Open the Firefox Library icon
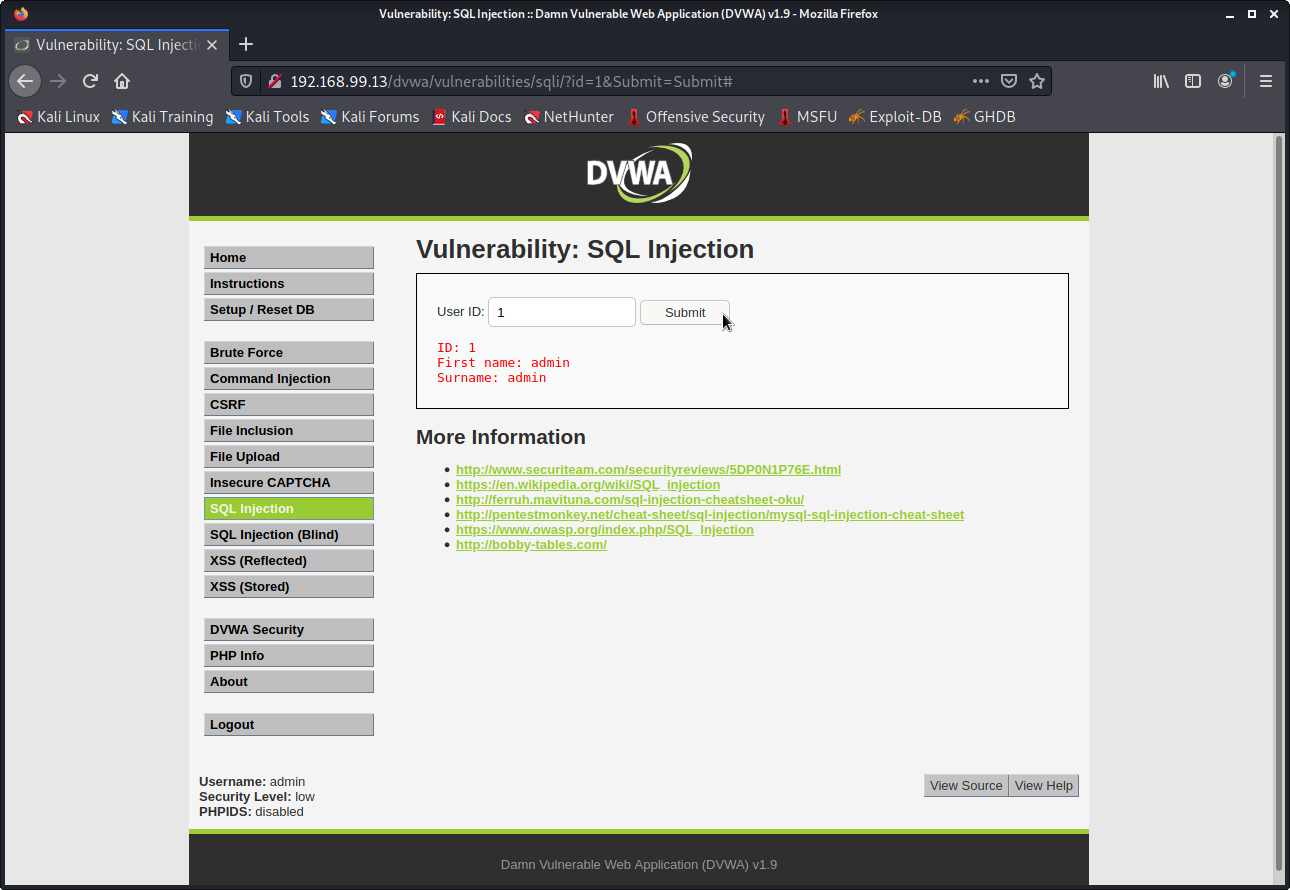Screen dimensions: 1290x890 (x=1160, y=81)
